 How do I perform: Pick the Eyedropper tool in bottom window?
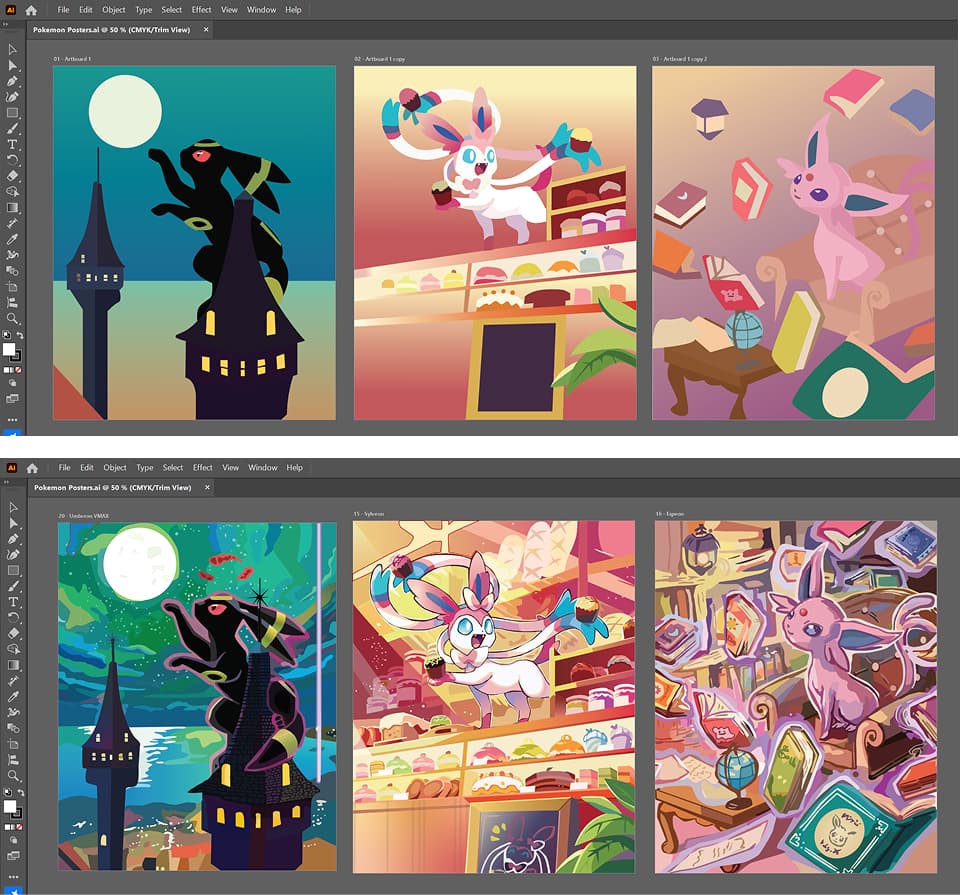click(x=13, y=697)
